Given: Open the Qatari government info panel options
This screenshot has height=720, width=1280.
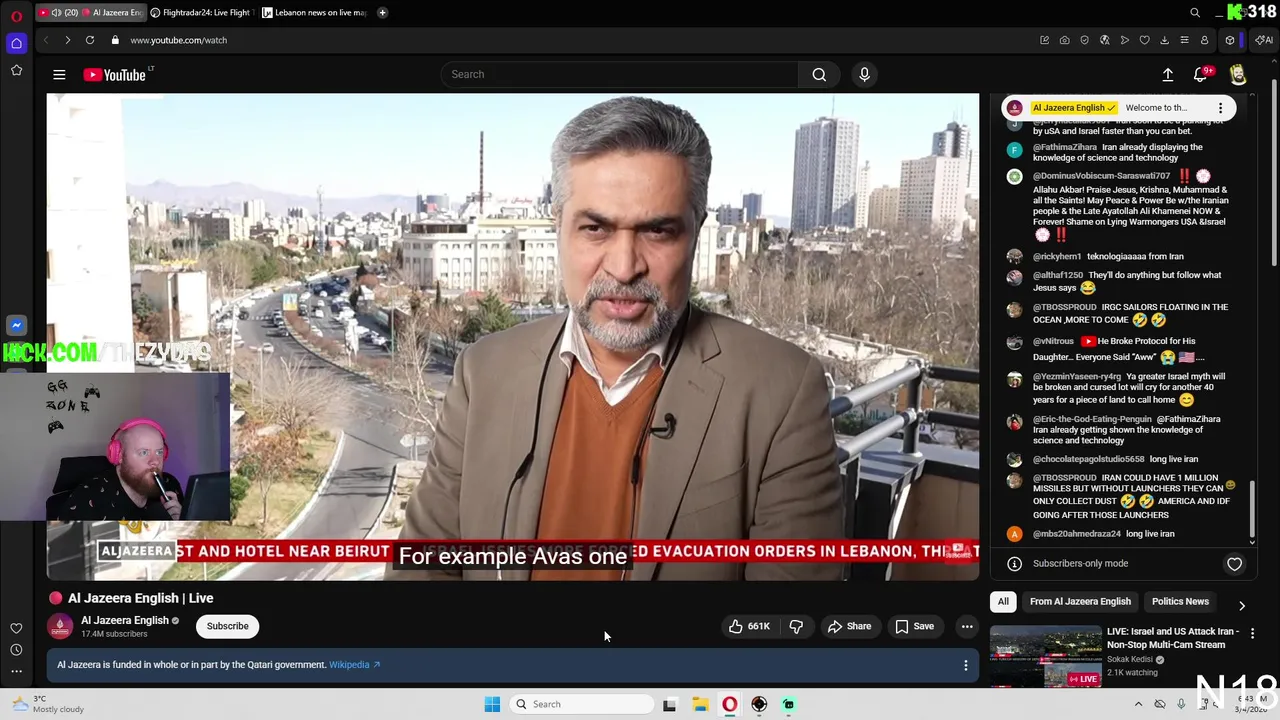Looking at the screenshot, I should (x=965, y=665).
